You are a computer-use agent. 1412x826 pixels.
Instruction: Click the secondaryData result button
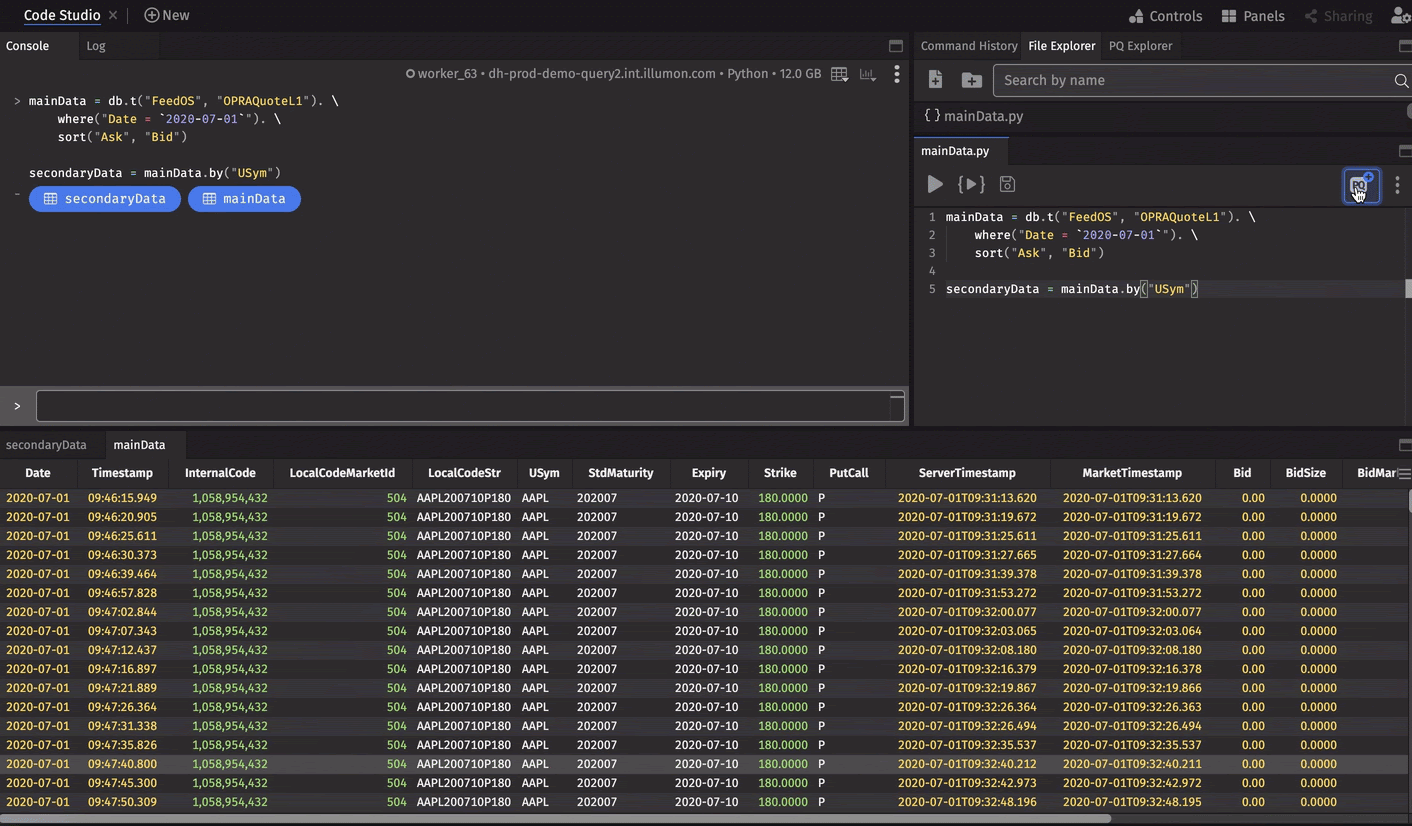pos(105,199)
